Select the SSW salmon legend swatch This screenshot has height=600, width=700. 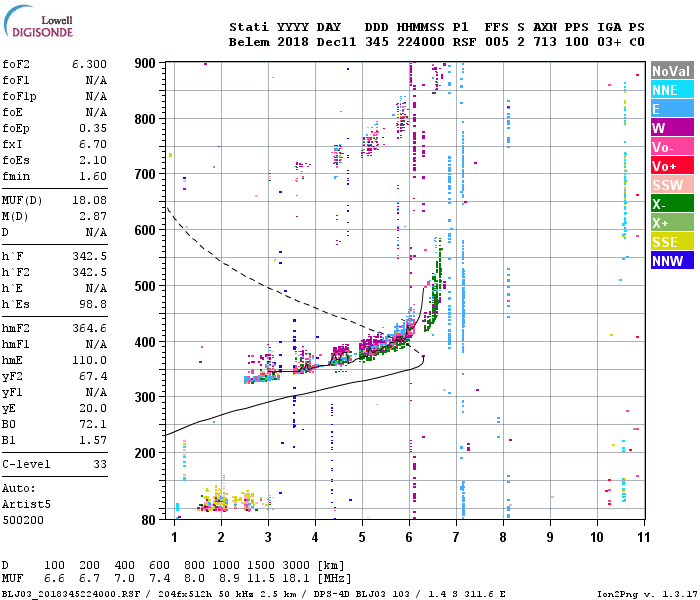(672, 185)
